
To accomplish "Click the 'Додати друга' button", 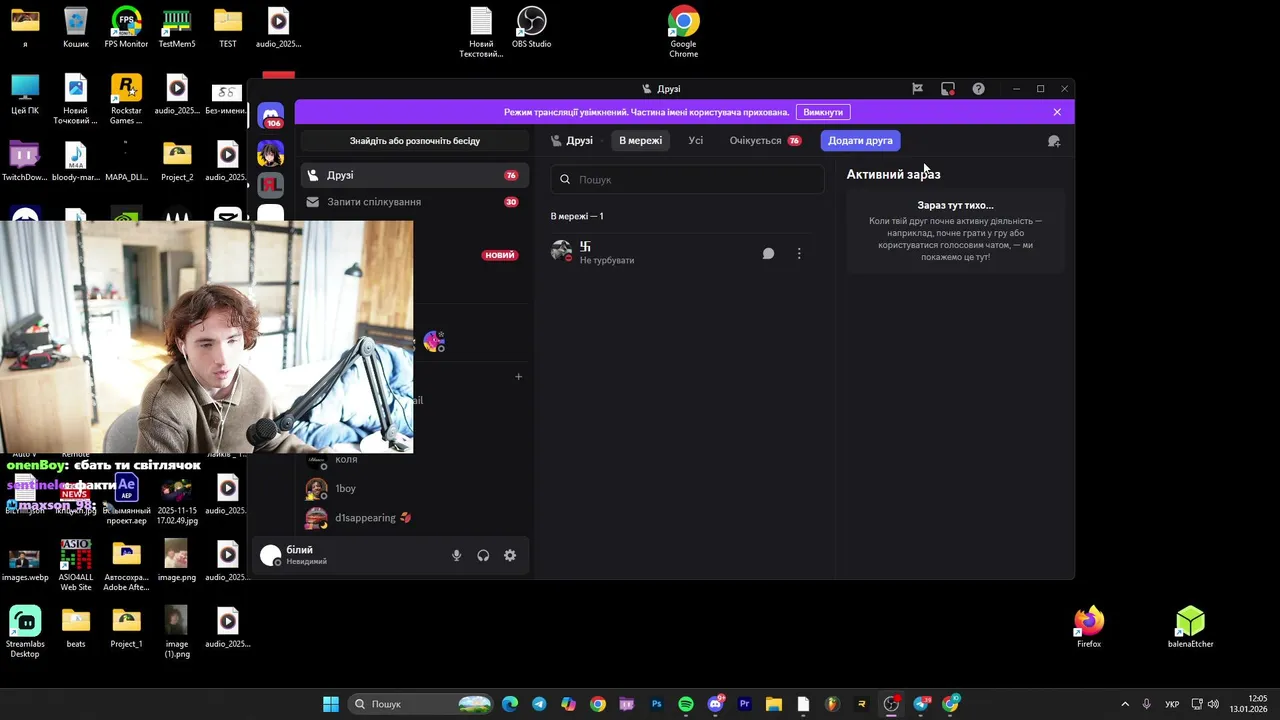I will pyautogui.click(x=860, y=141).
